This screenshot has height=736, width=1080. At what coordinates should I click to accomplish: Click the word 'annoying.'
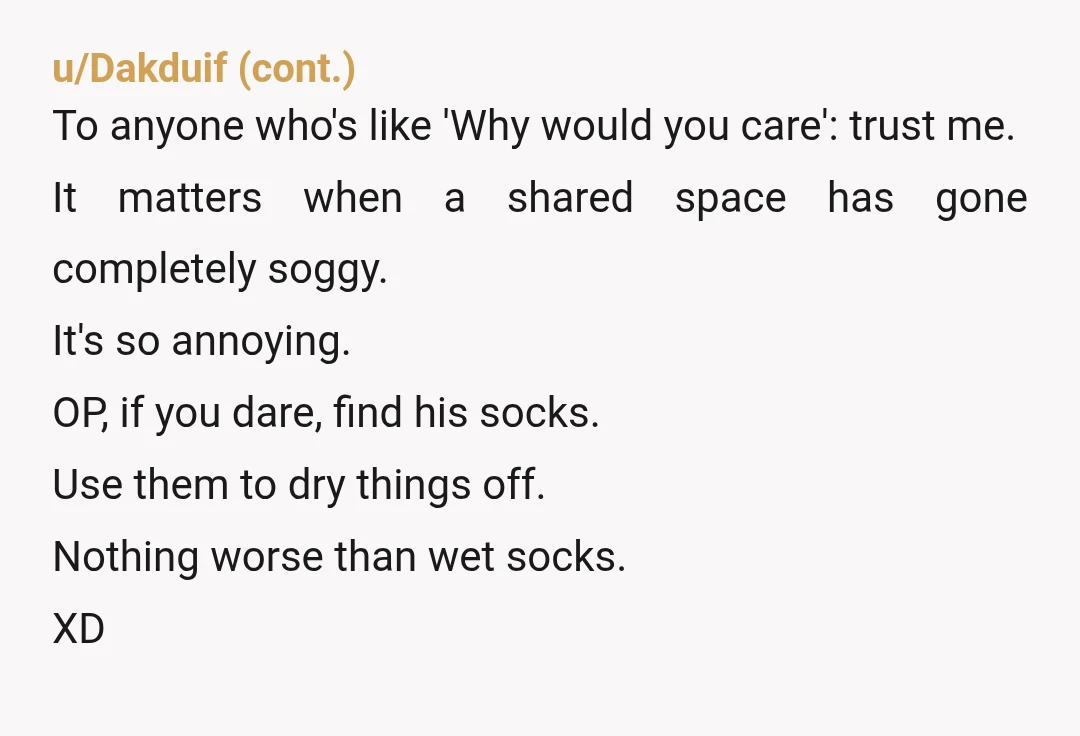pos(261,342)
